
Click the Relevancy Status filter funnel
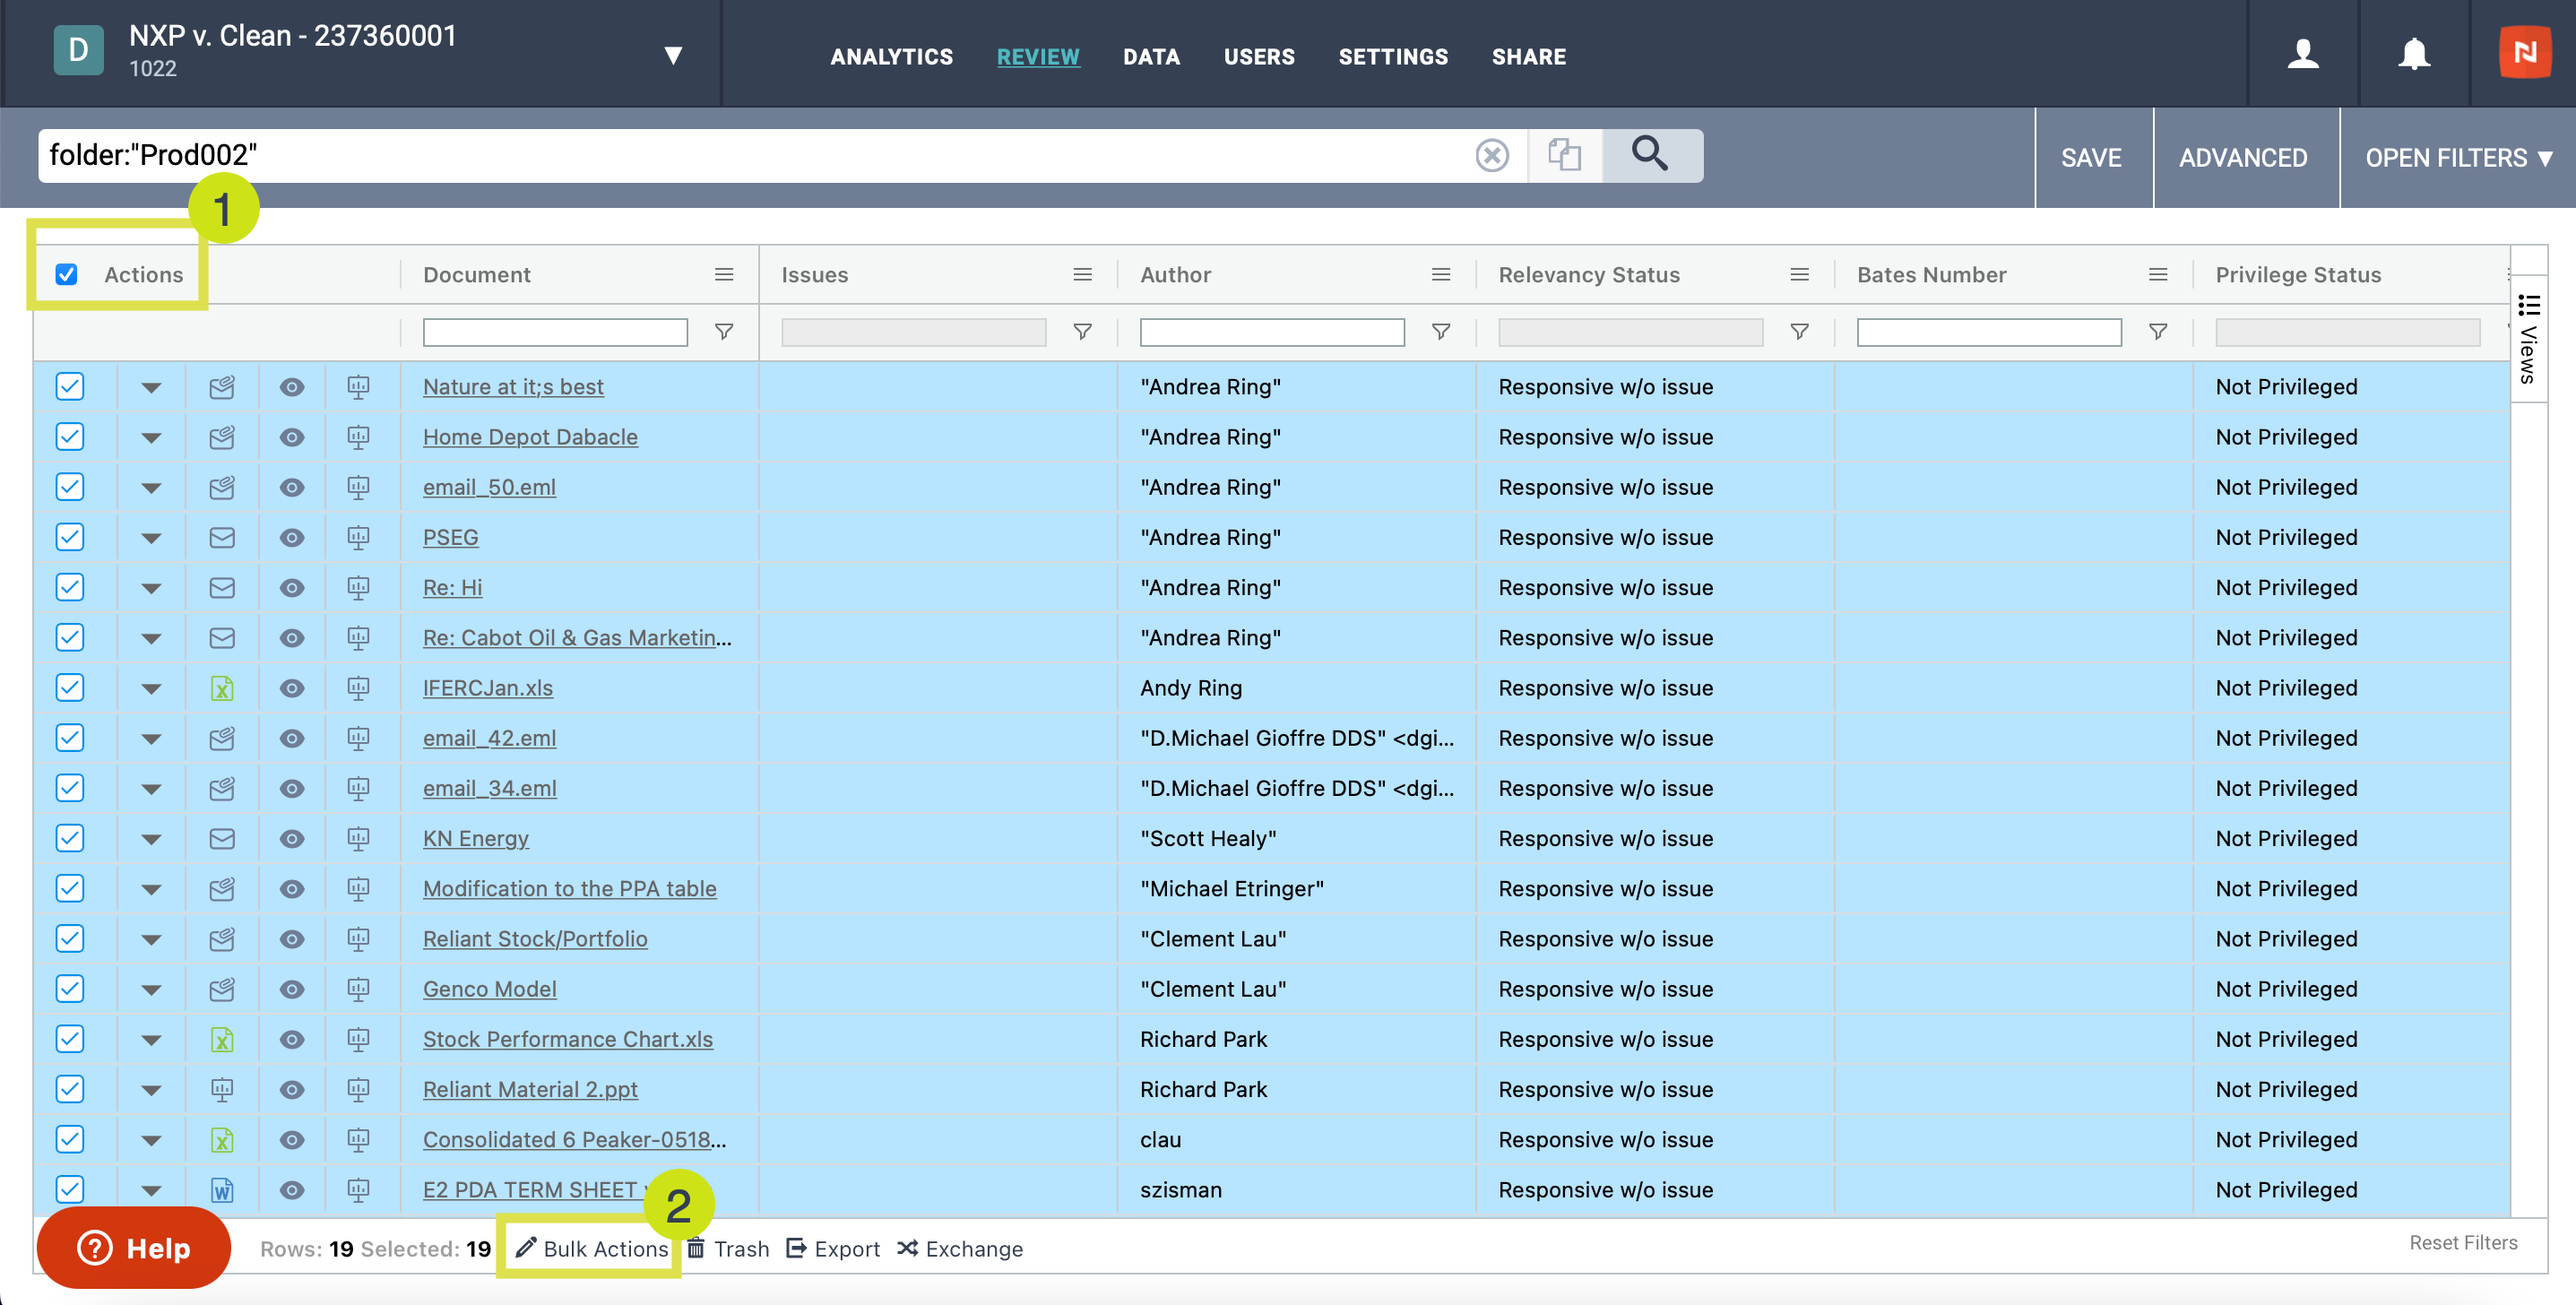tap(1799, 331)
